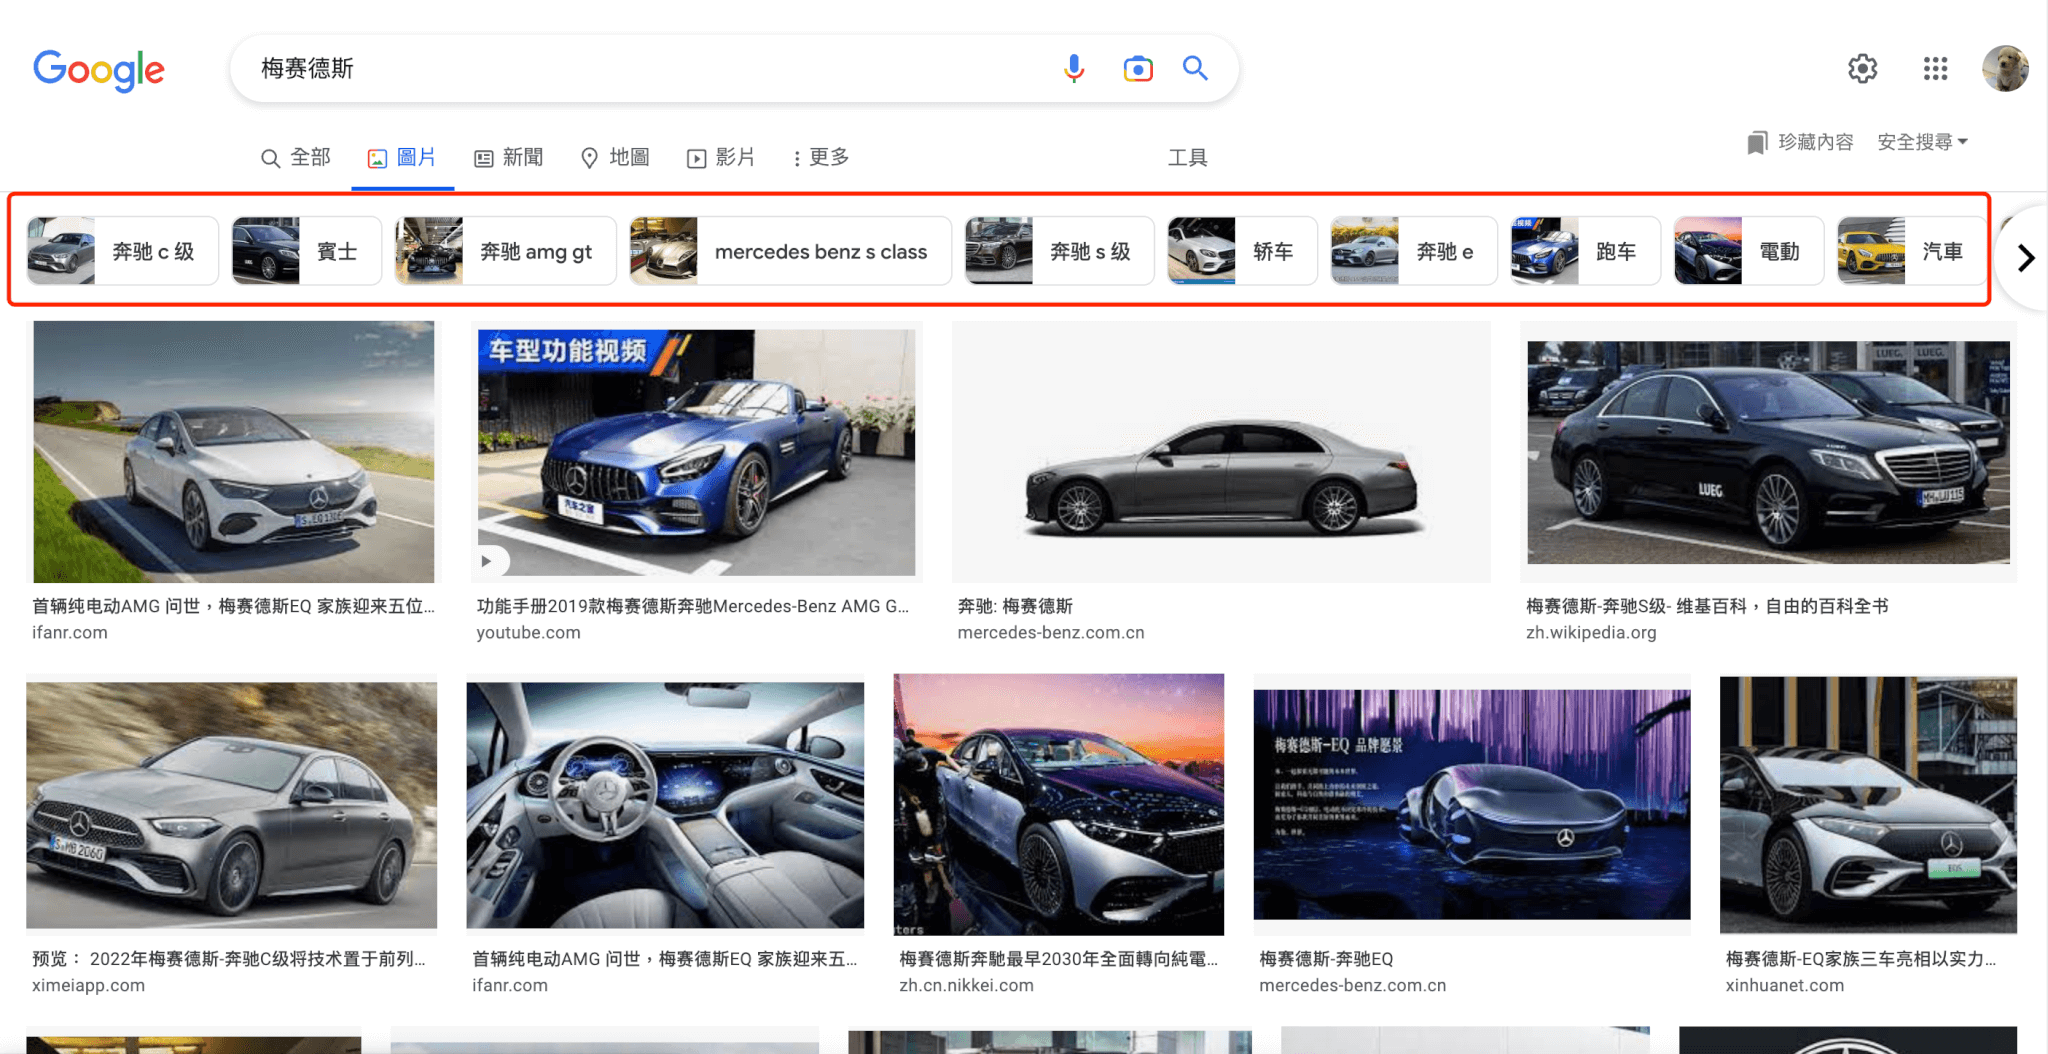2048x1054 pixels.
Task: Open the purple 梅赛德斯-EQ concept image
Action: (x=1472, y=804)
